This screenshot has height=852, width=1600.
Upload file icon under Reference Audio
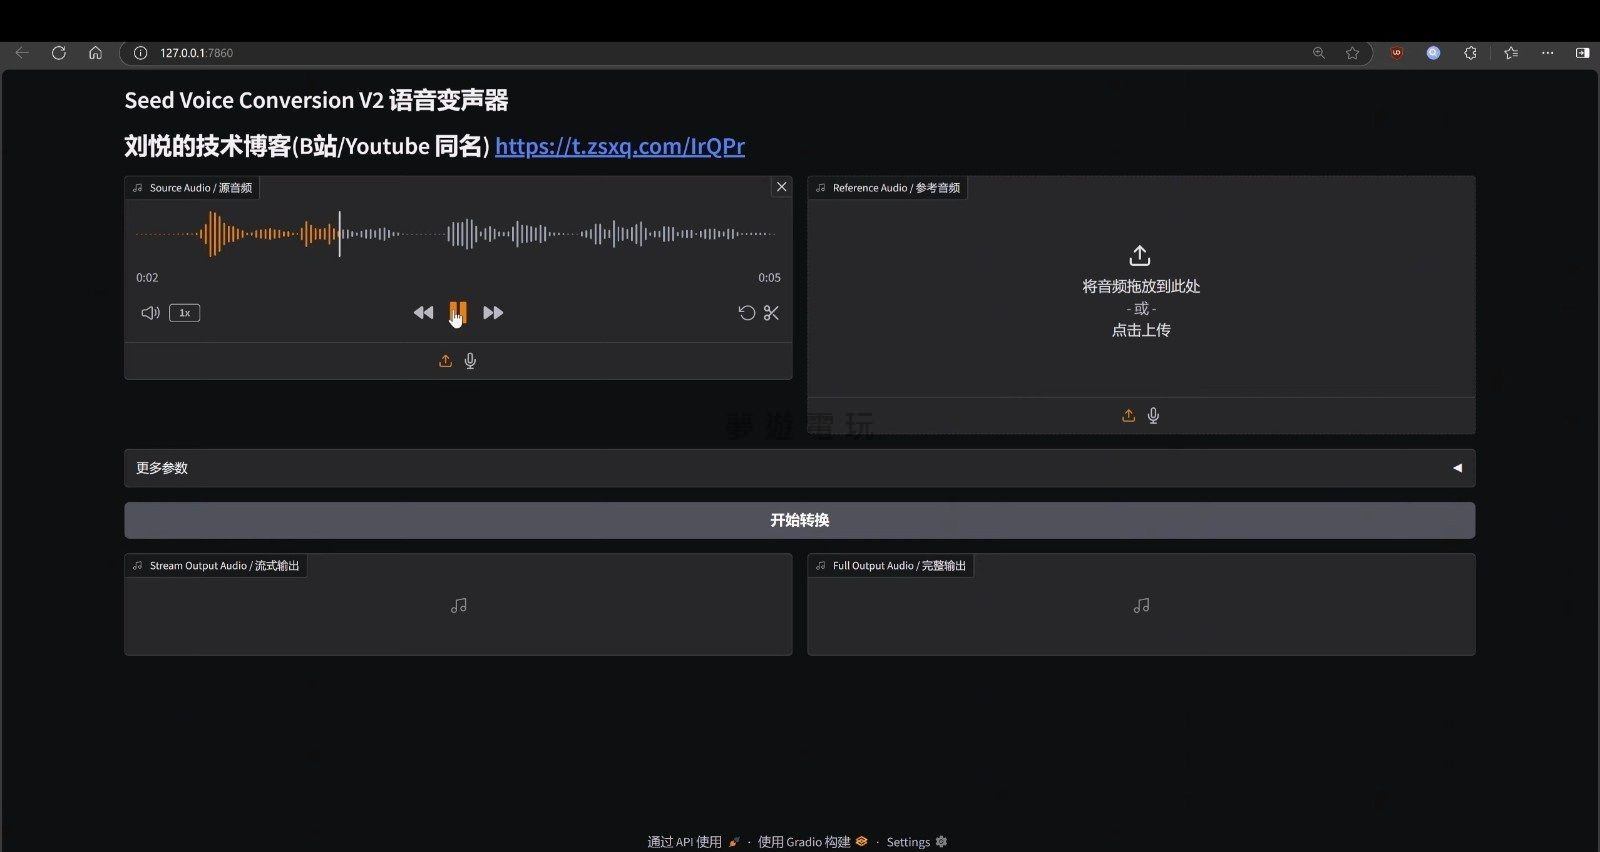(x=1128, y=416)
